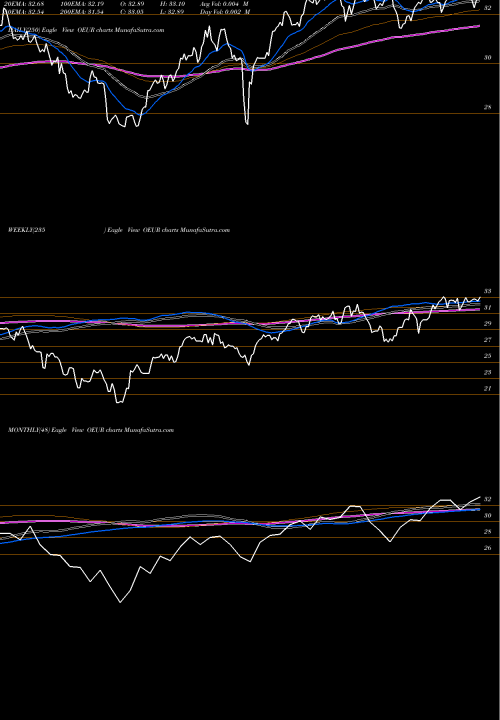500x720 pixels.
Task: Click the 29 price label on weekly chart
Action: click(x=487, y=323)
